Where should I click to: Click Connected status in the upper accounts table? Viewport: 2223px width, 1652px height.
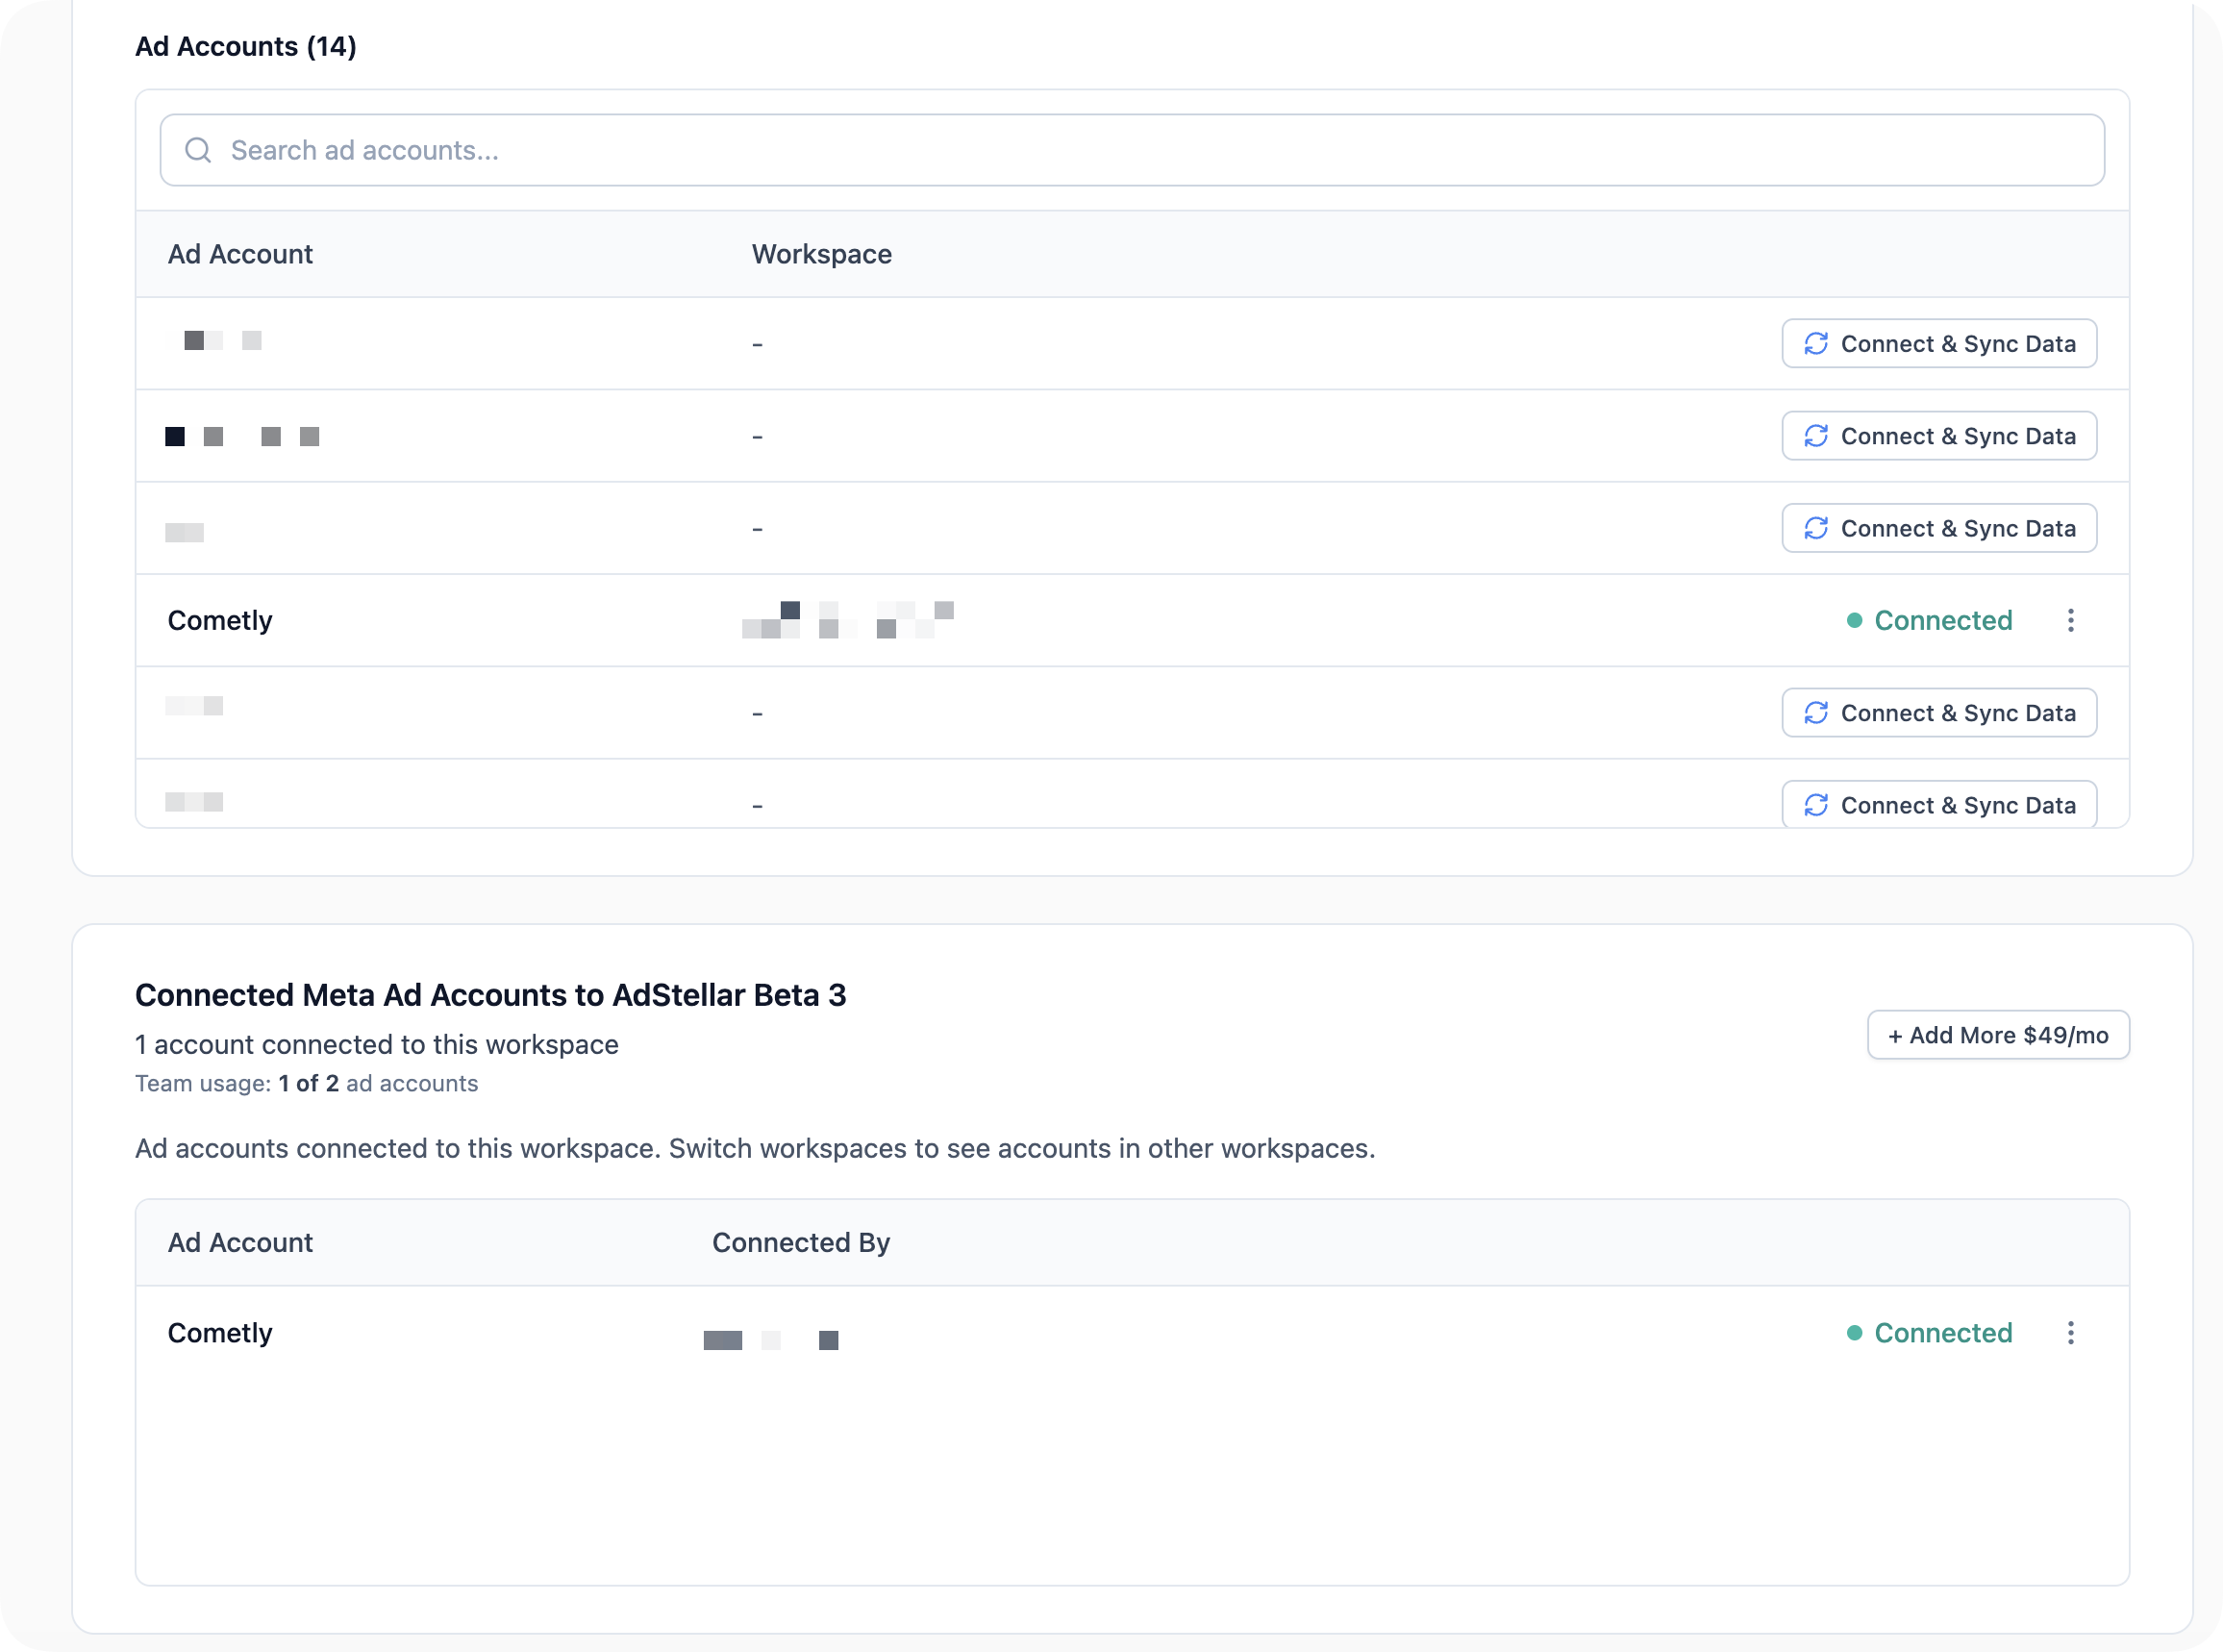pyautogui.click(x=1942, y=620)
